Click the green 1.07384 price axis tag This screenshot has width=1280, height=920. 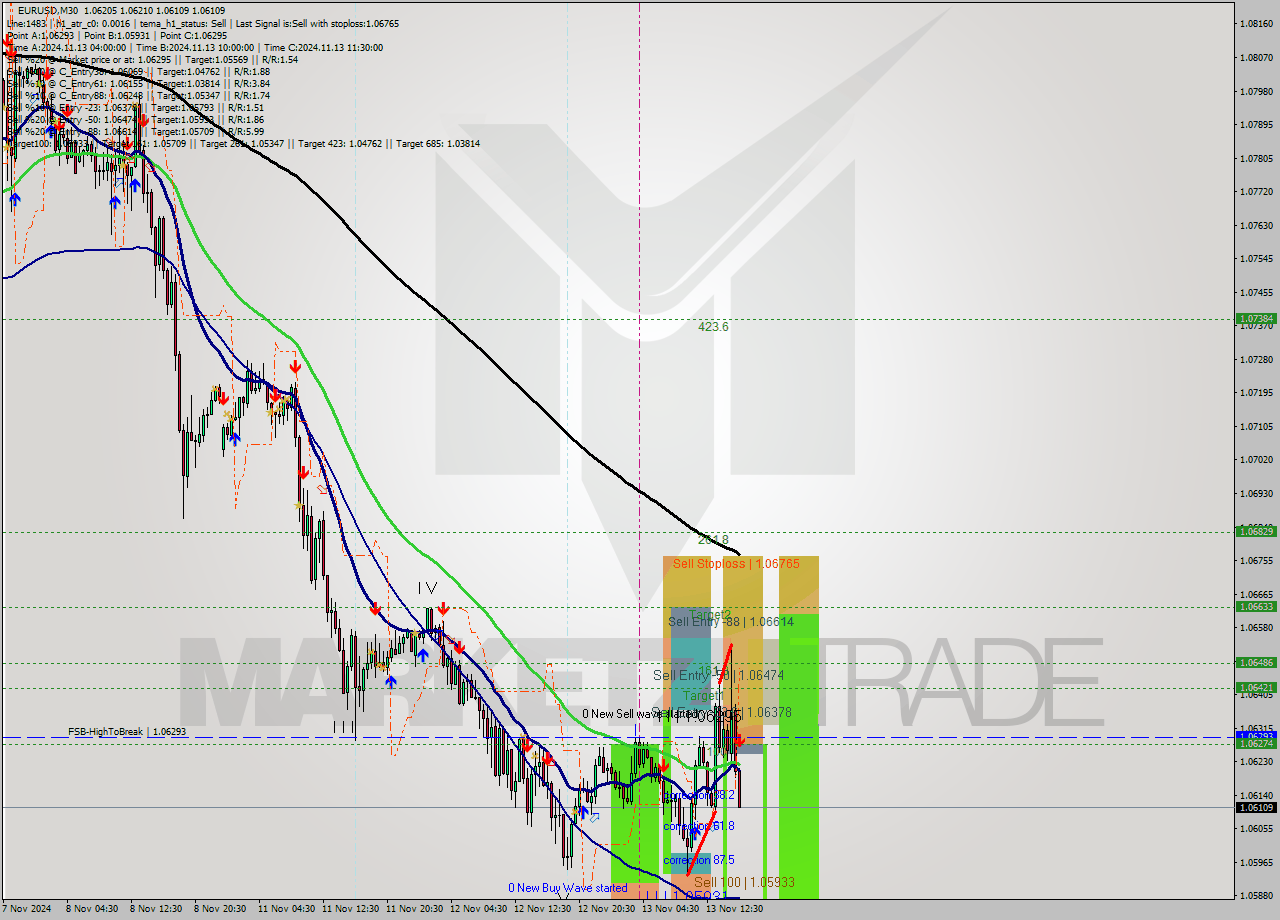1256,319
